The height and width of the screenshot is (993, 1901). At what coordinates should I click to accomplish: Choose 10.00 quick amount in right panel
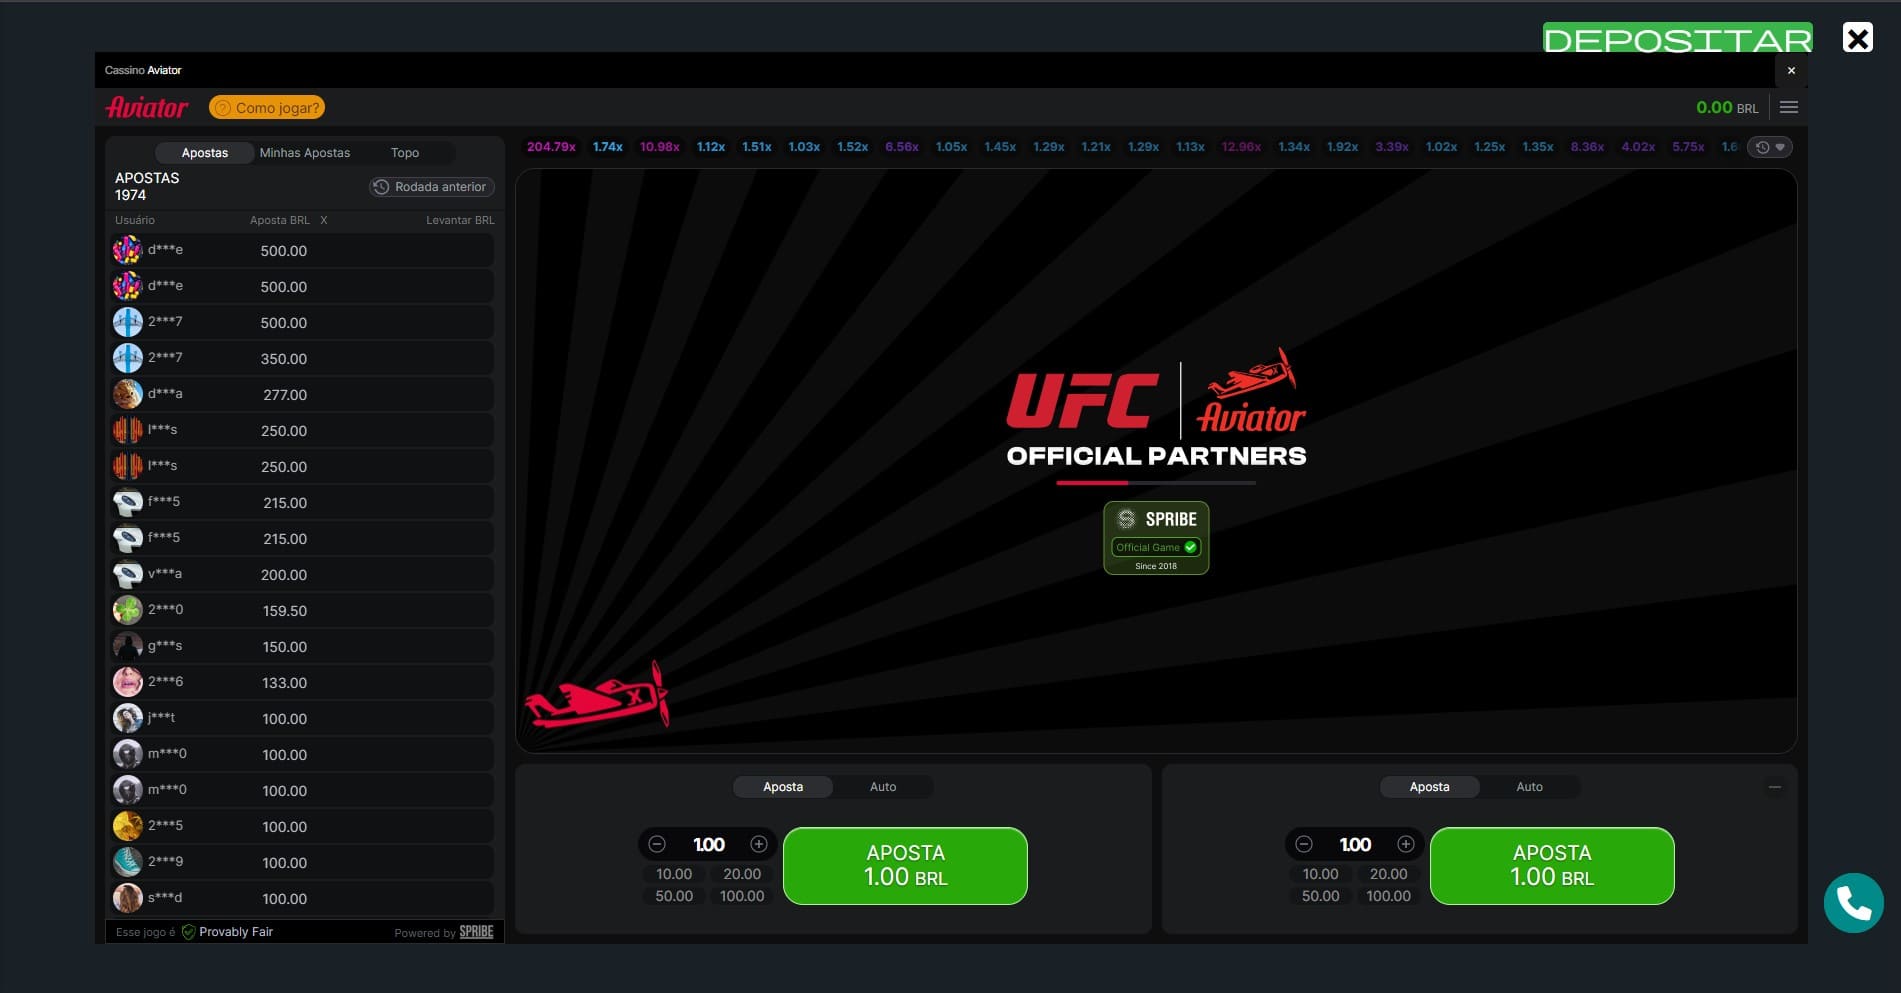coord(1321,874)
